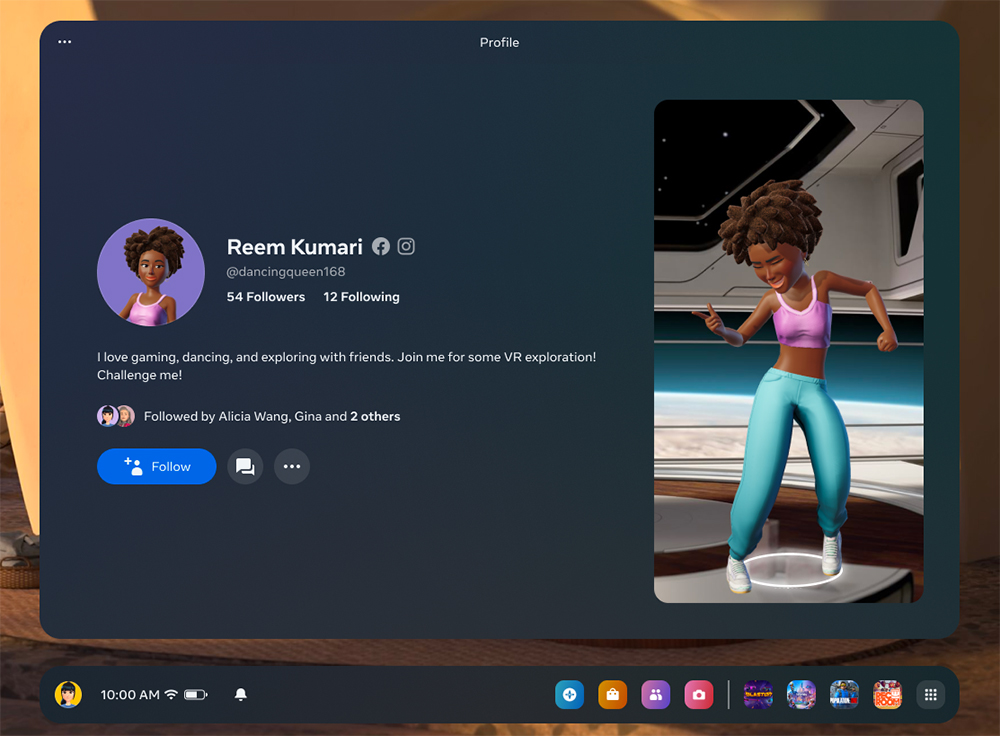Viewport: 1000px width, 736px height.
Task: Open the notifications bell
Action: tap(241, 694)
